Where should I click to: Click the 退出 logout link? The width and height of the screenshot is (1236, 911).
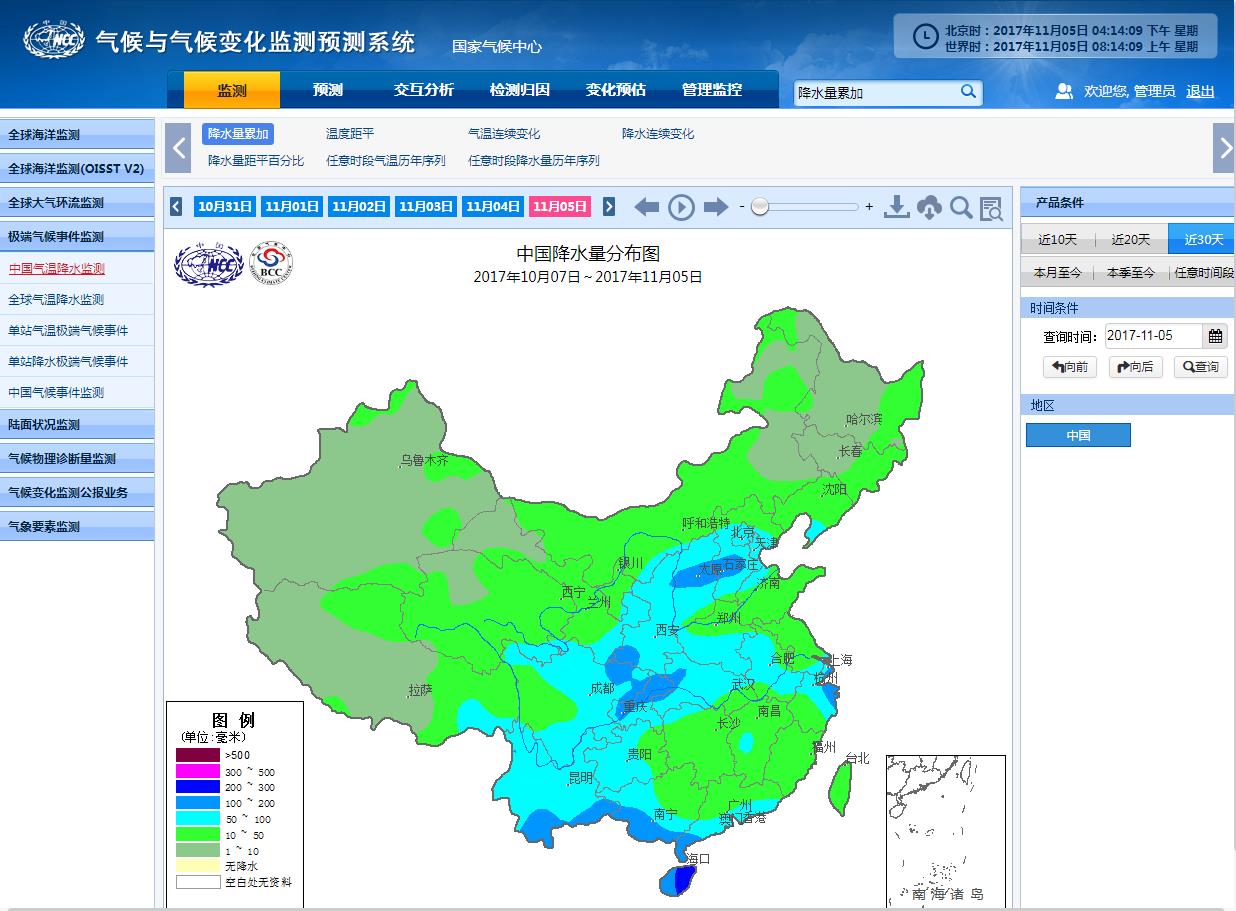point(1200,91)
